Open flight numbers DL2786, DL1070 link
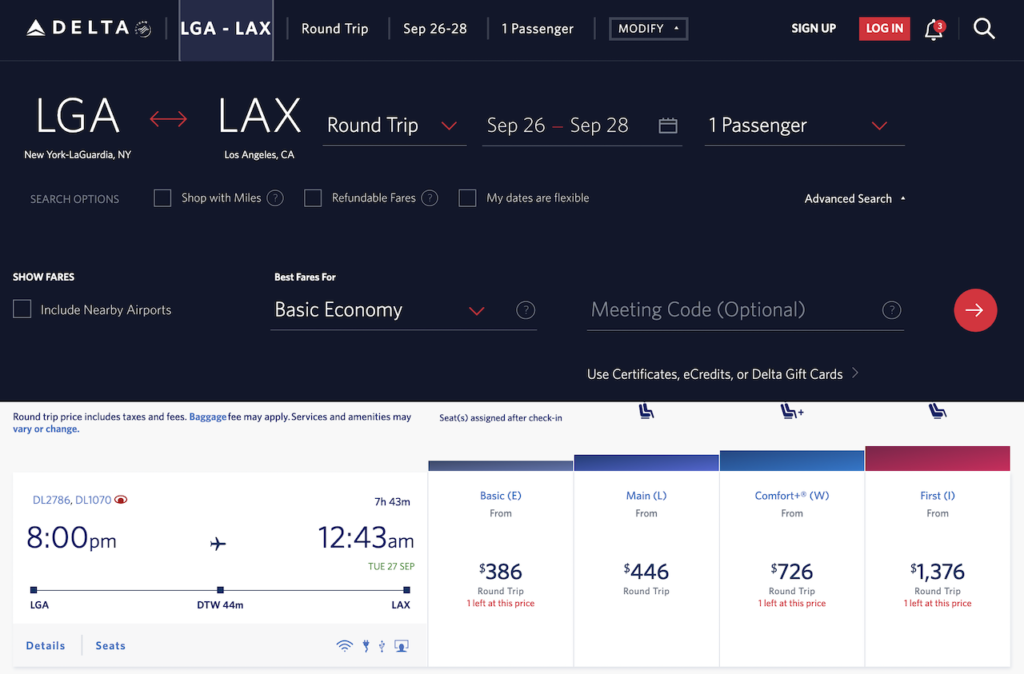 click(72, 500)
